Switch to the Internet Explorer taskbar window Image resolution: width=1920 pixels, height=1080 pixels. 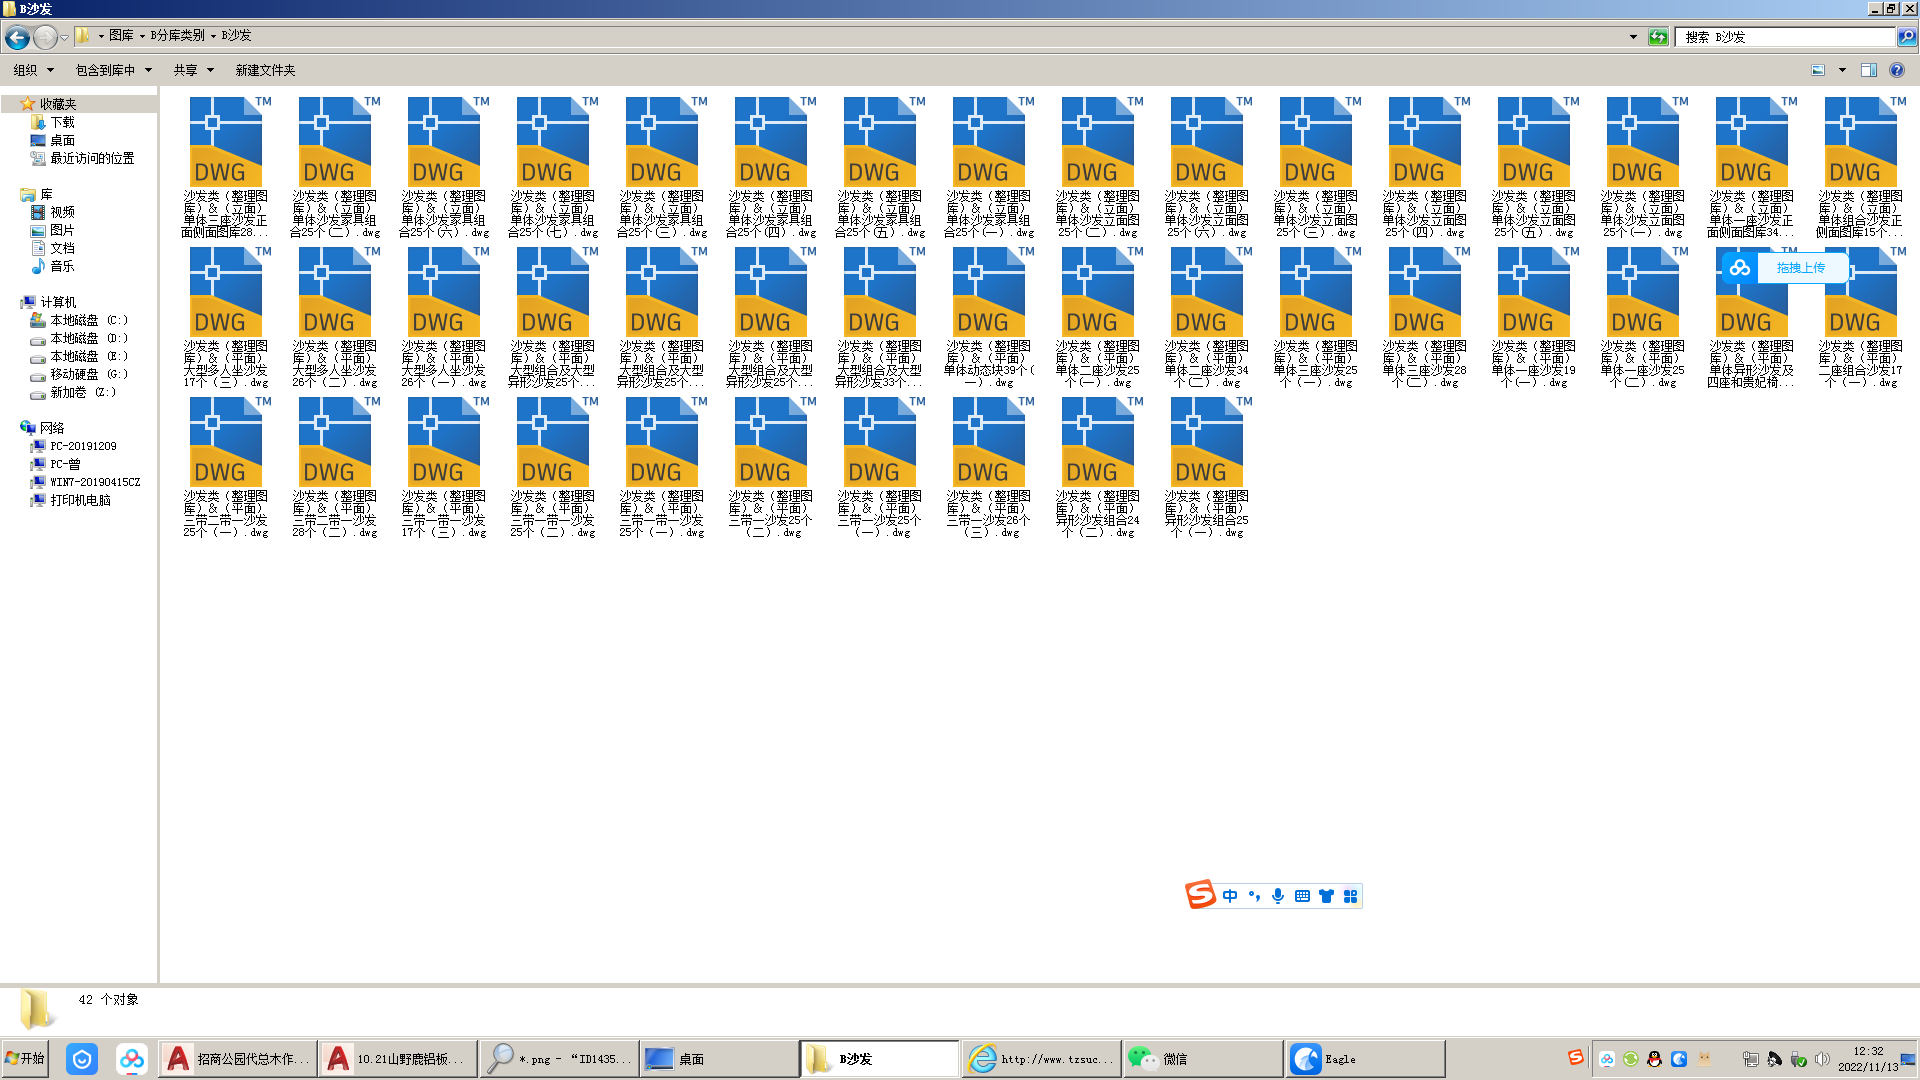[x=1041, y=1058]
